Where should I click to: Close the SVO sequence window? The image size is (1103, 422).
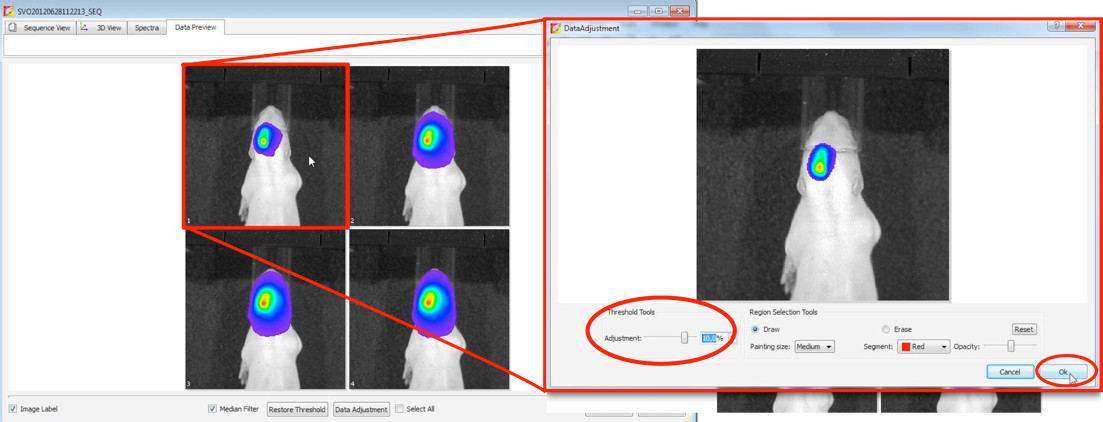pos(680,11)
